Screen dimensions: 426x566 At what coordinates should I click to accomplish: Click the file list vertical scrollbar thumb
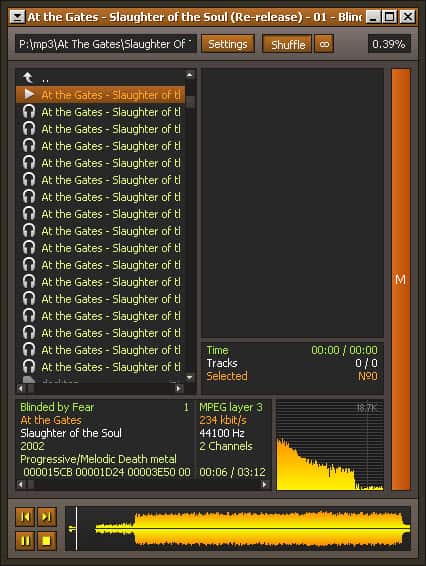pyautogui.click(x=190, y=102)
